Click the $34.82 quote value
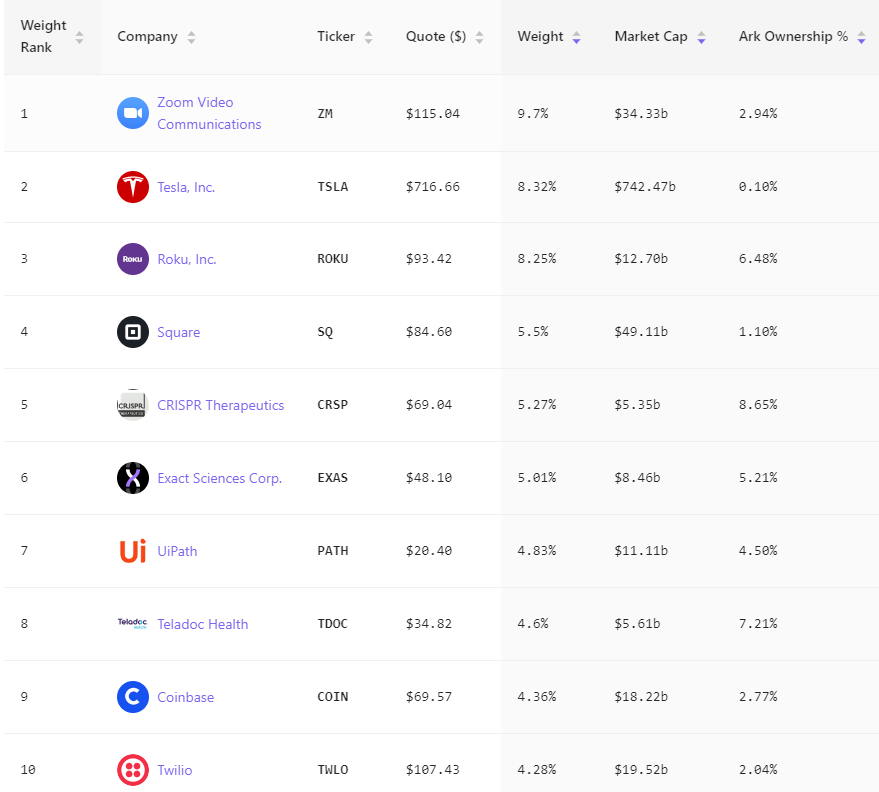Viewport: 879px width, 792px height. [x=428, y=624]
